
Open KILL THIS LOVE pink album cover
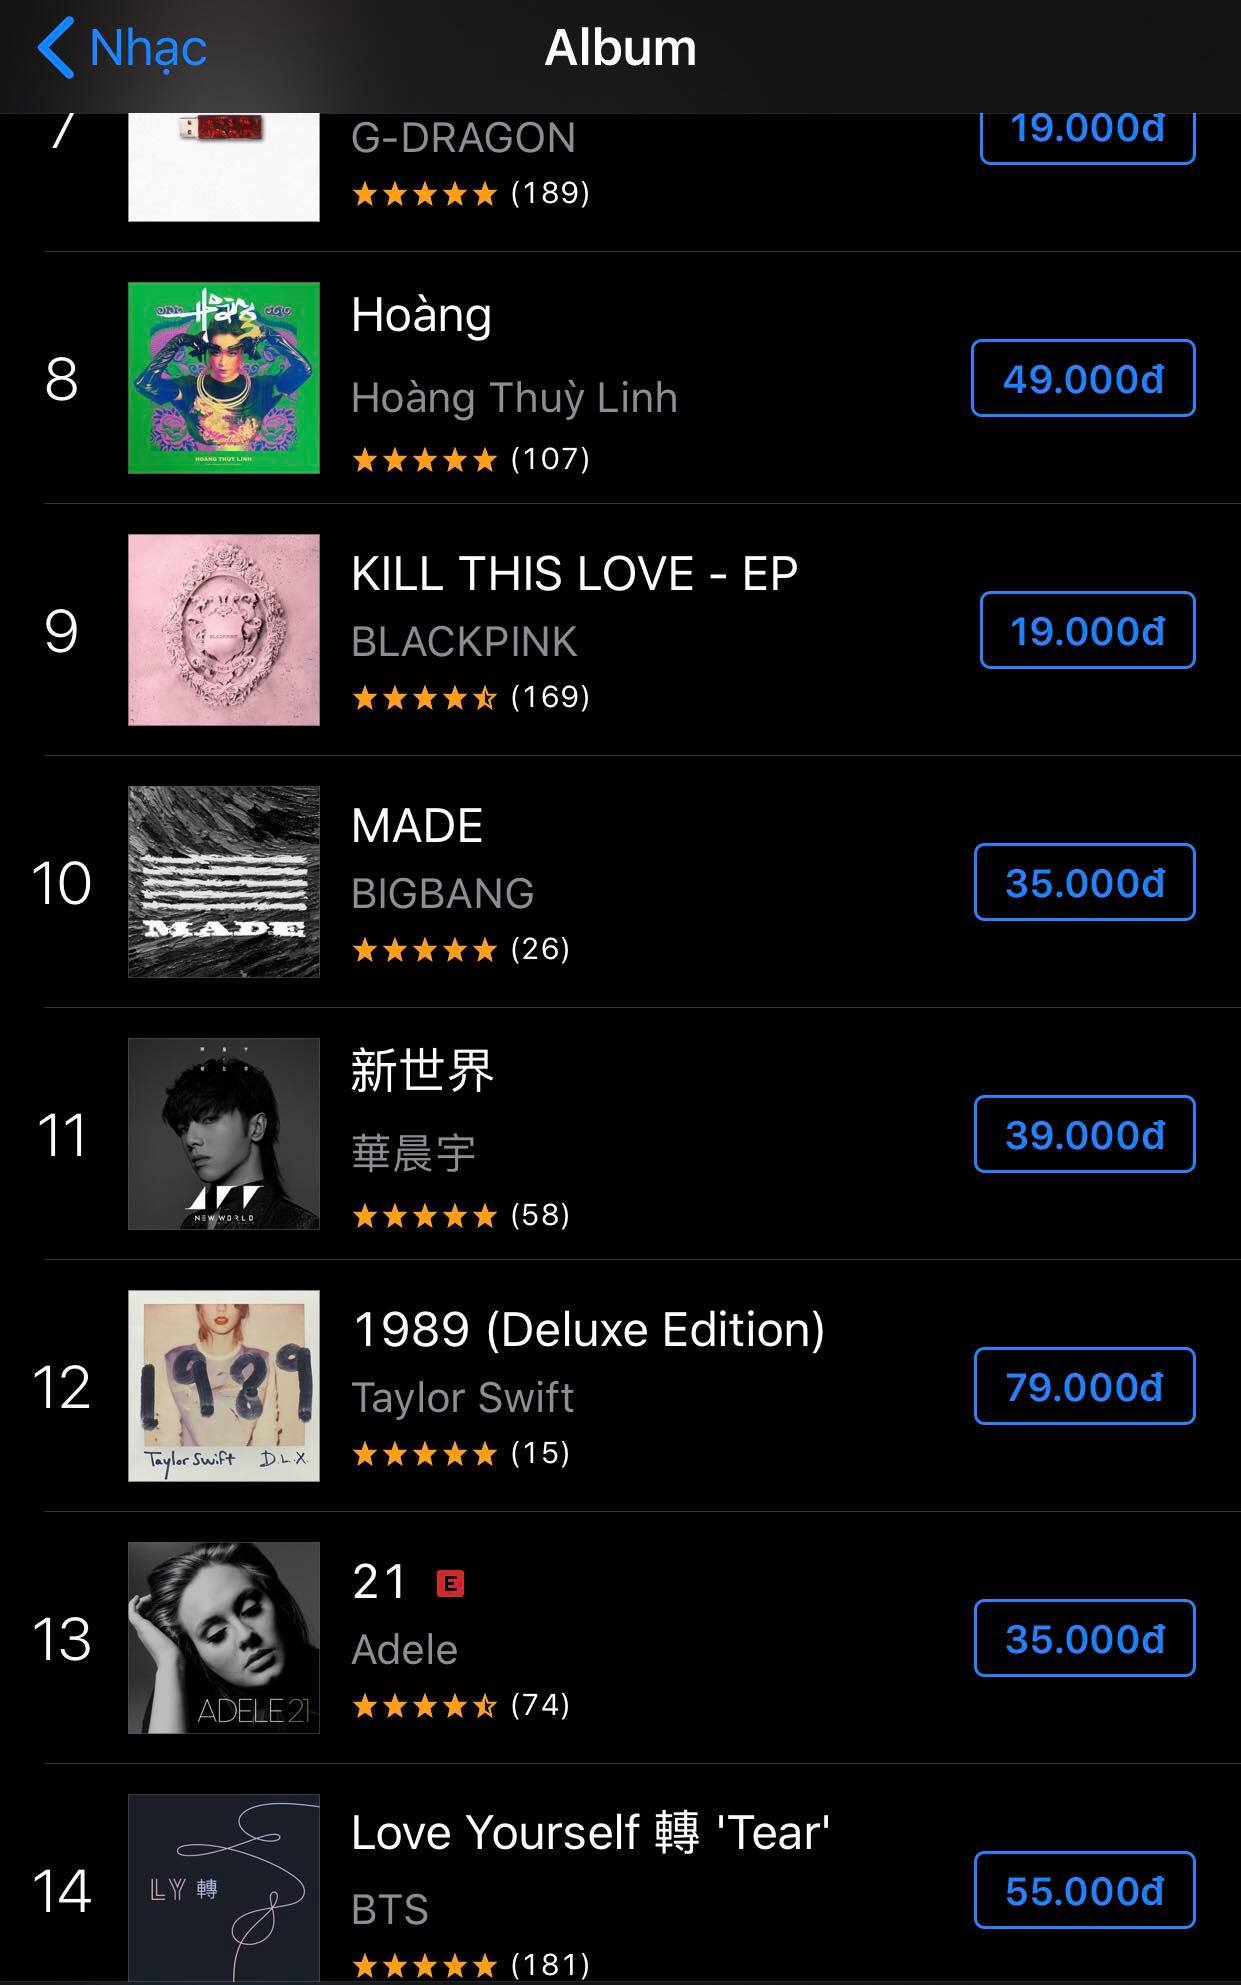pos(224,630)
